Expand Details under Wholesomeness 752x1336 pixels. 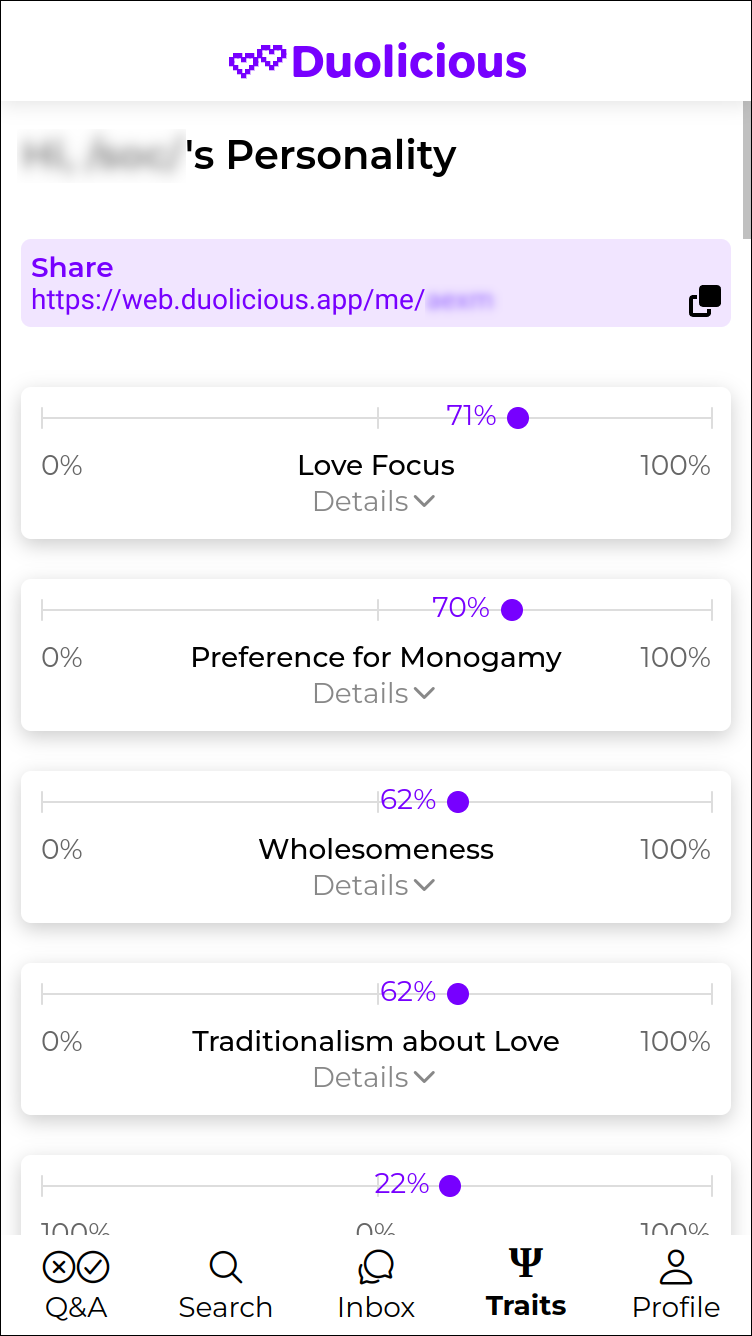[374, 885]
